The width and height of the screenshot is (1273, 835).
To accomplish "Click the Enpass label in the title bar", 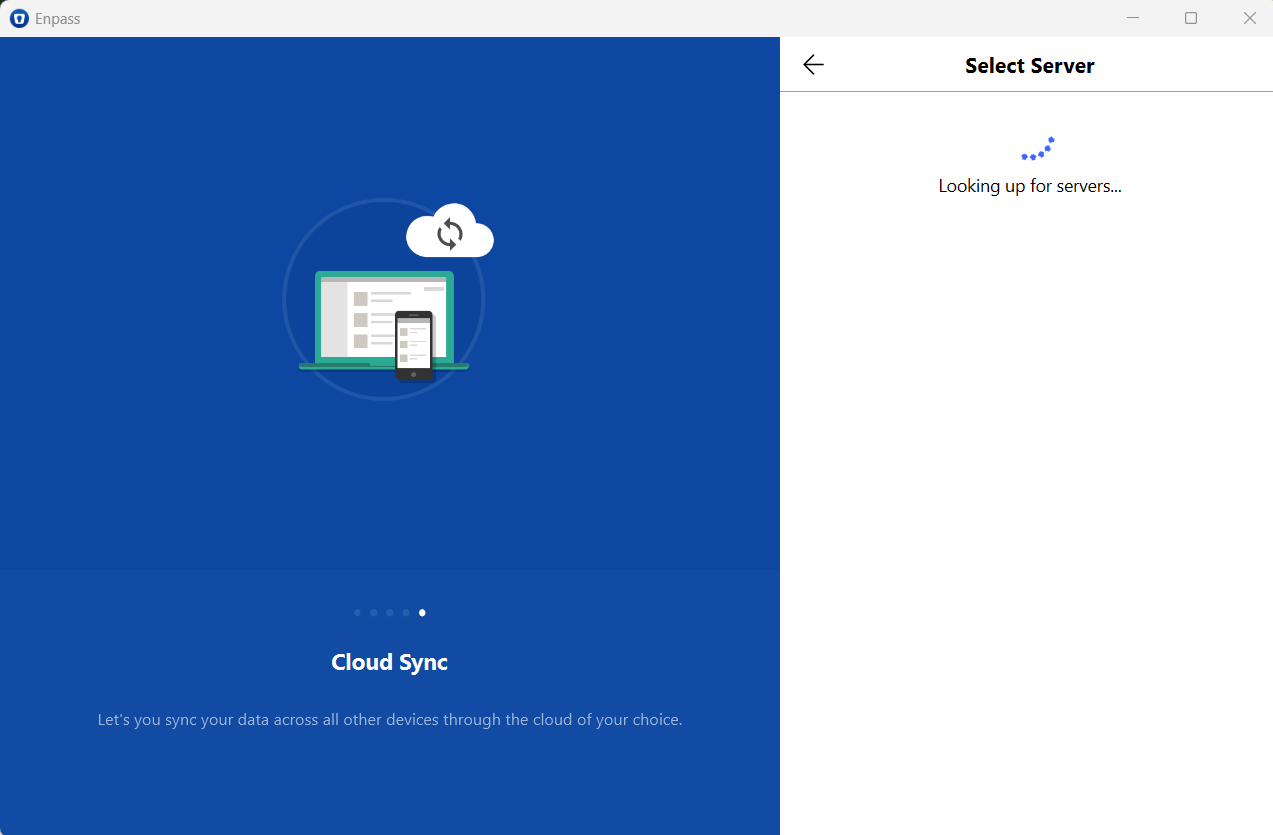I will click(x=55, y=18).
